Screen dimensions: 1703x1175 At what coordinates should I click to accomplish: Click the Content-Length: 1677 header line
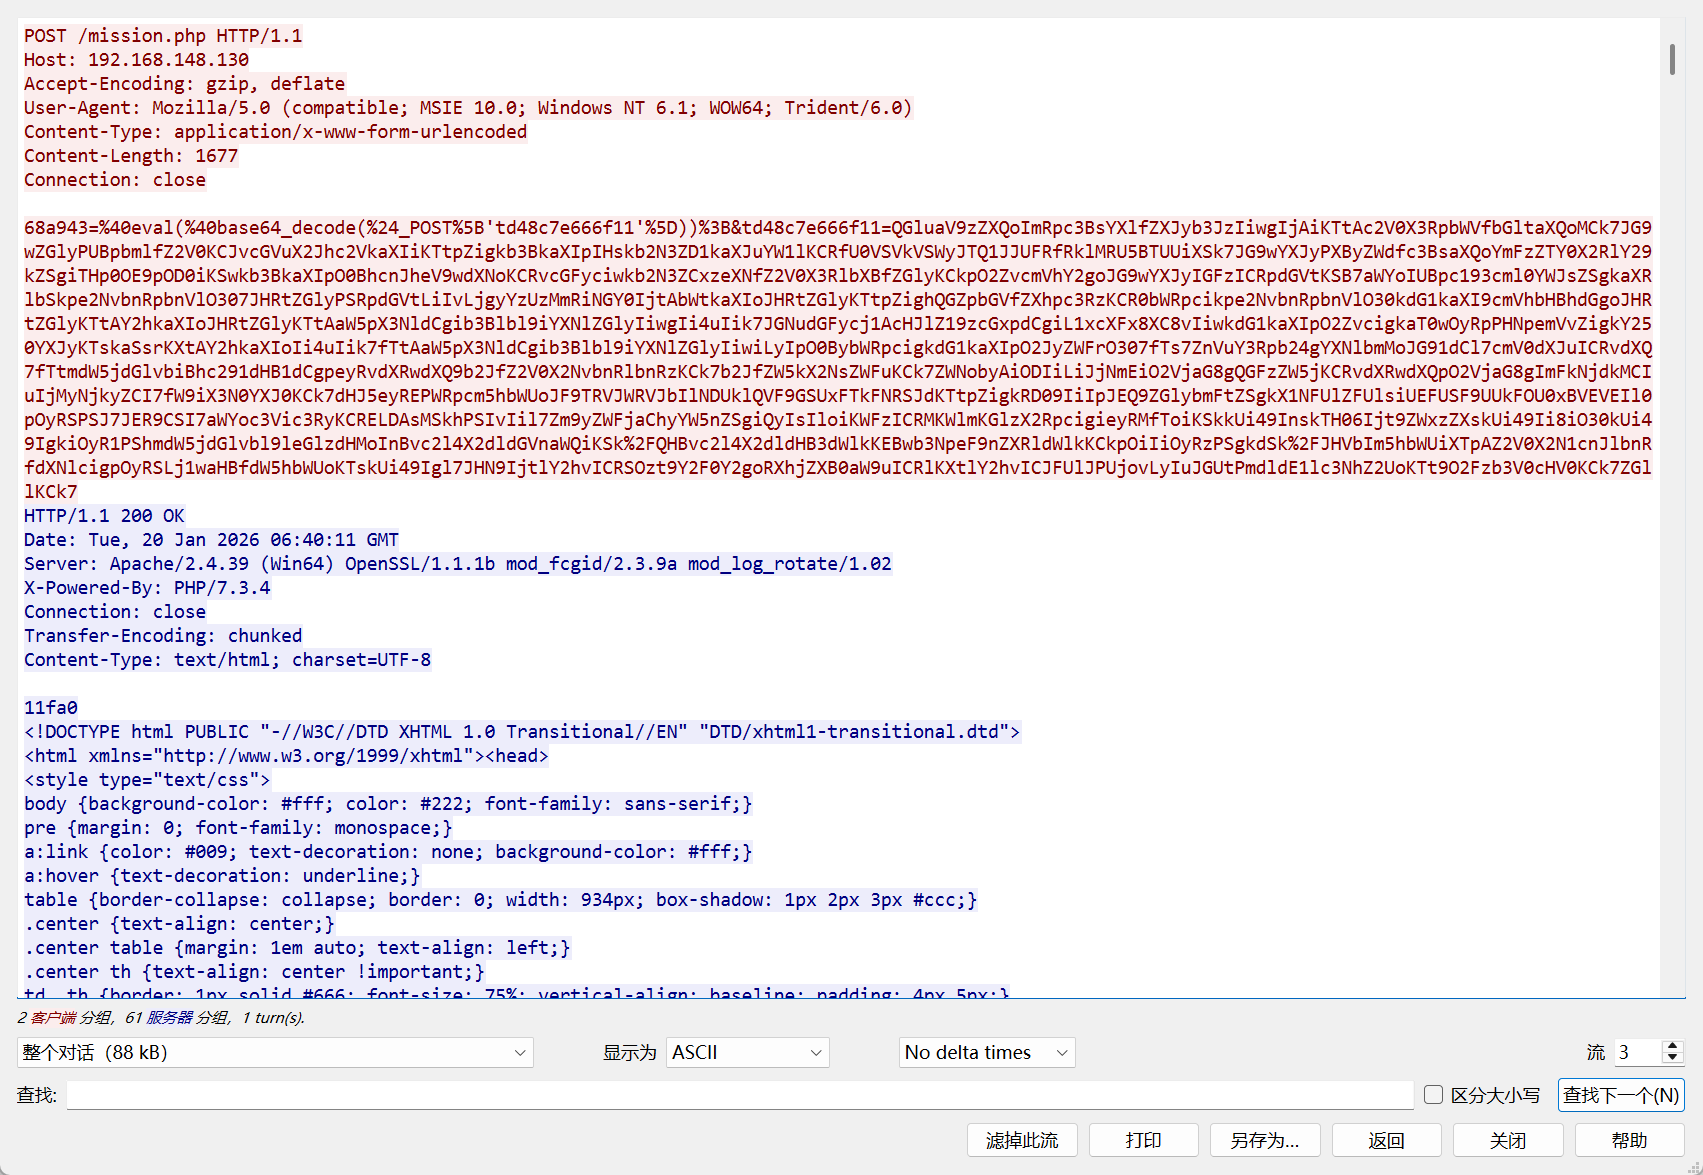click(x=131, y=156)
